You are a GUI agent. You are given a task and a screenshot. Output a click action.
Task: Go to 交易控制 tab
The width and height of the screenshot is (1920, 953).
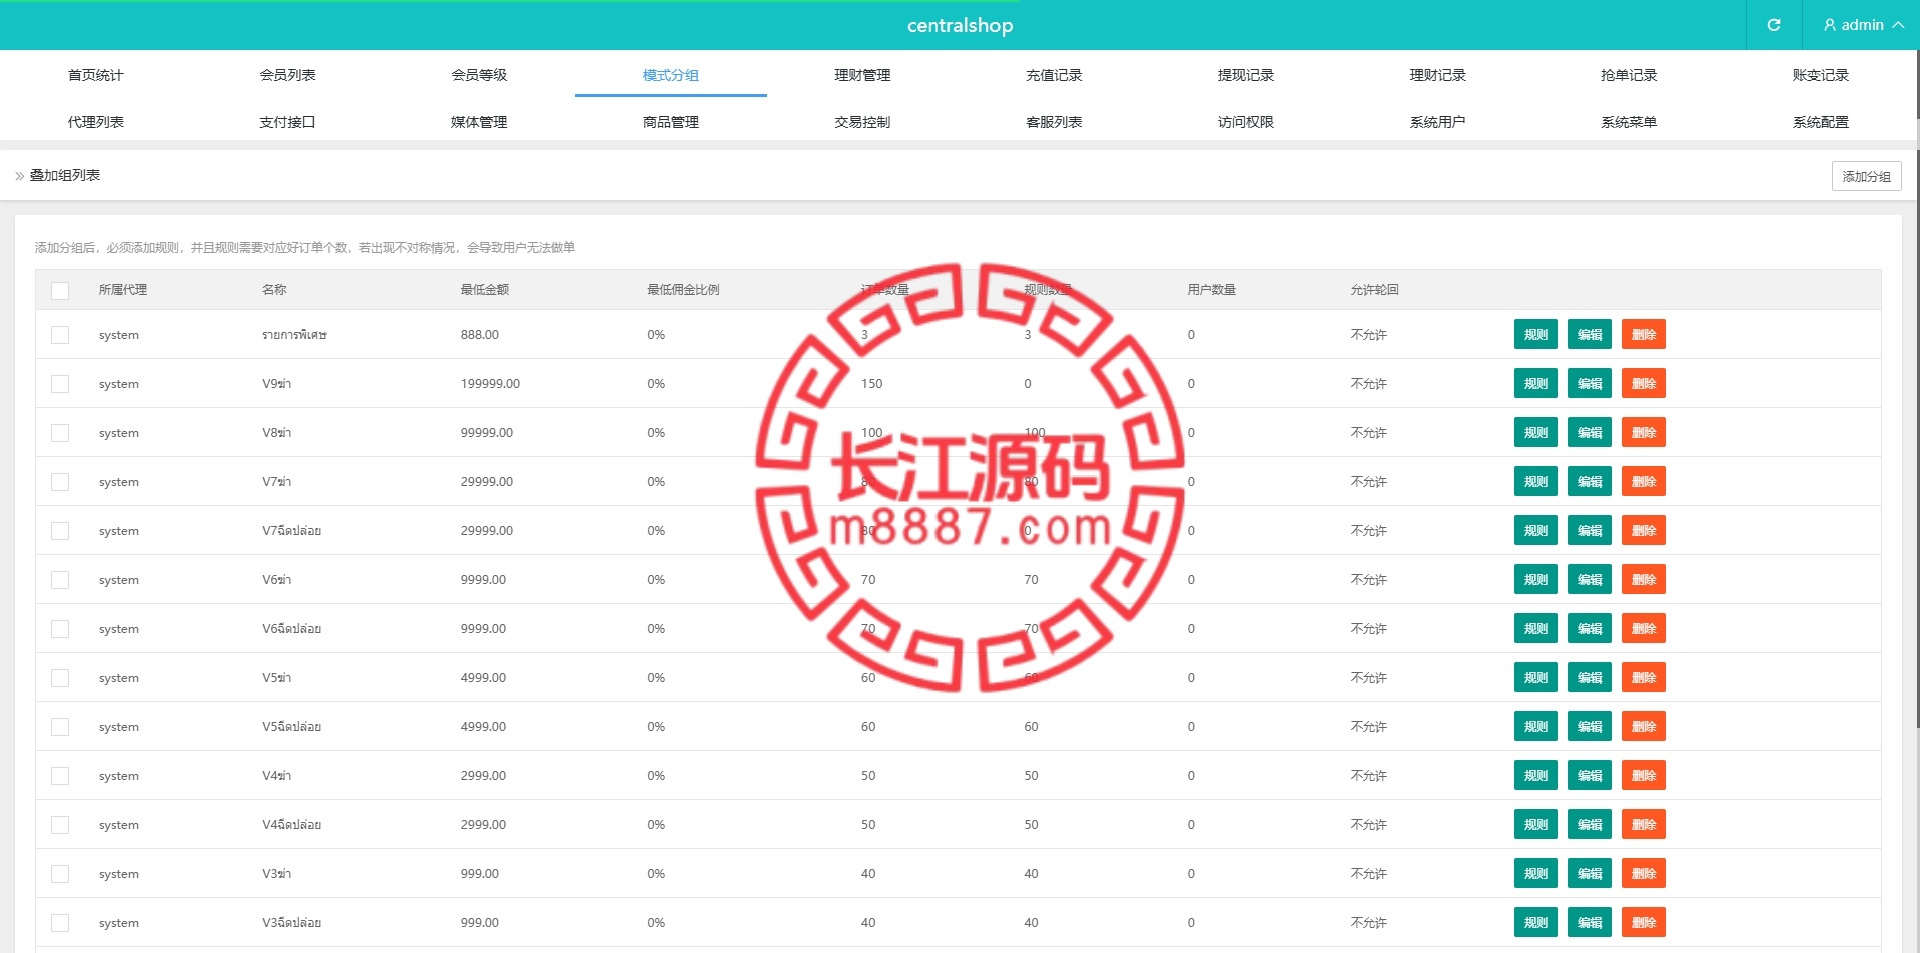tap(862, 122)
